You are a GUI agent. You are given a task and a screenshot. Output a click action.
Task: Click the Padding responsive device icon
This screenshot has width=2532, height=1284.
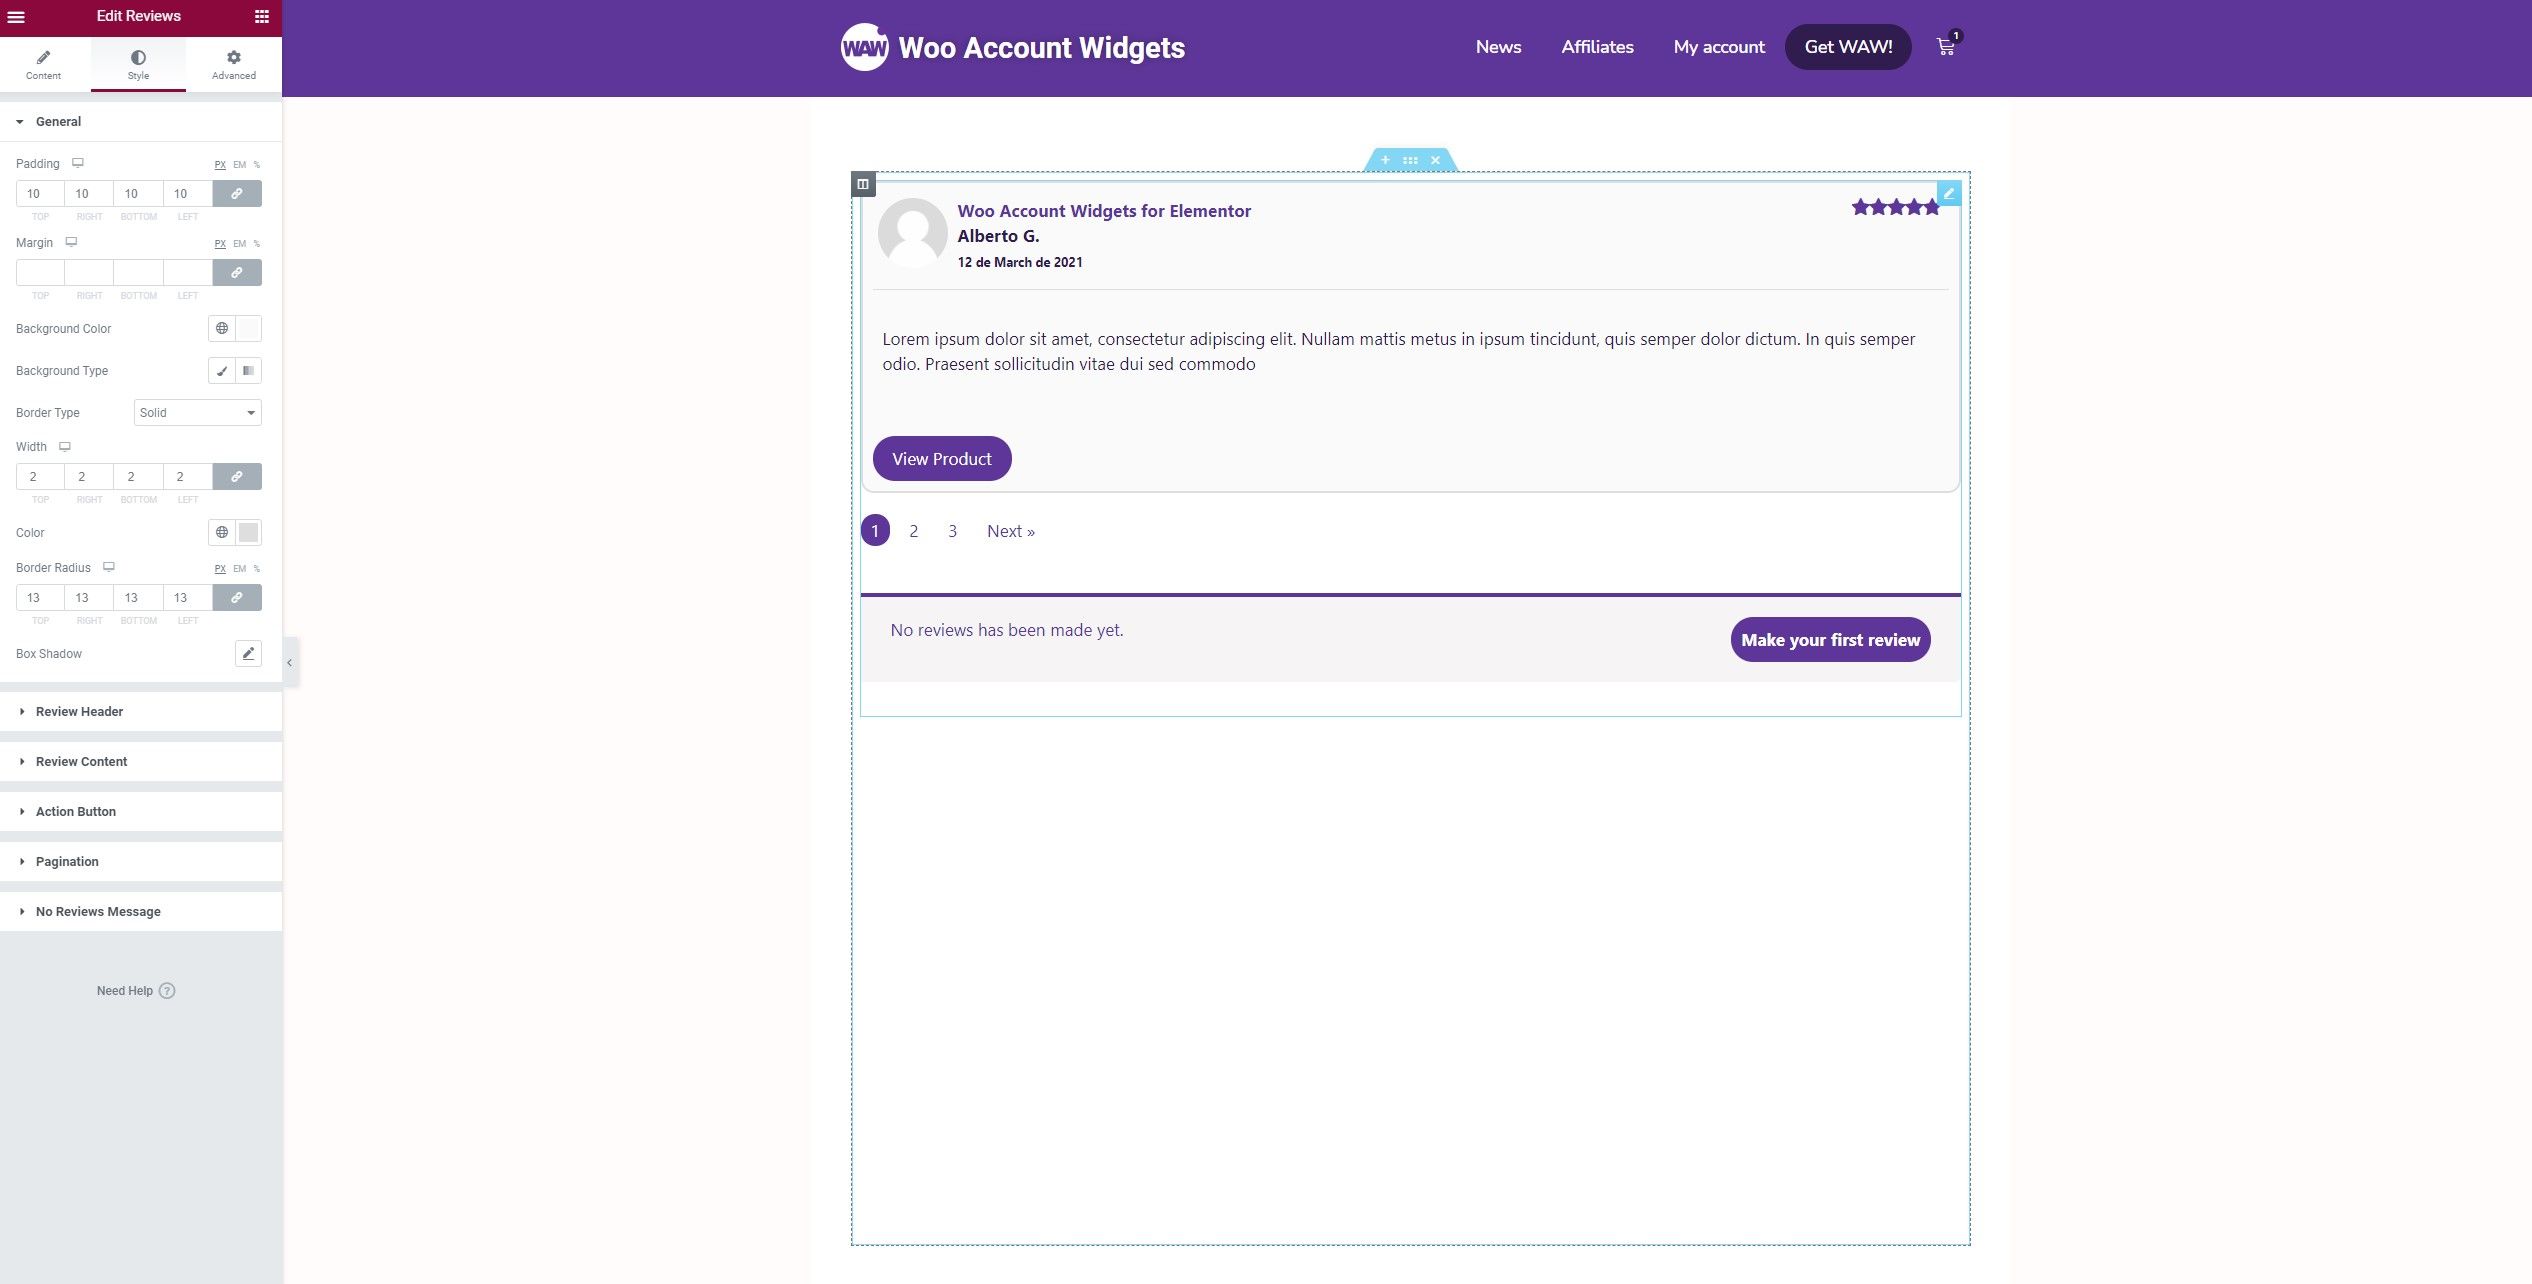click(x=78, y=163)
